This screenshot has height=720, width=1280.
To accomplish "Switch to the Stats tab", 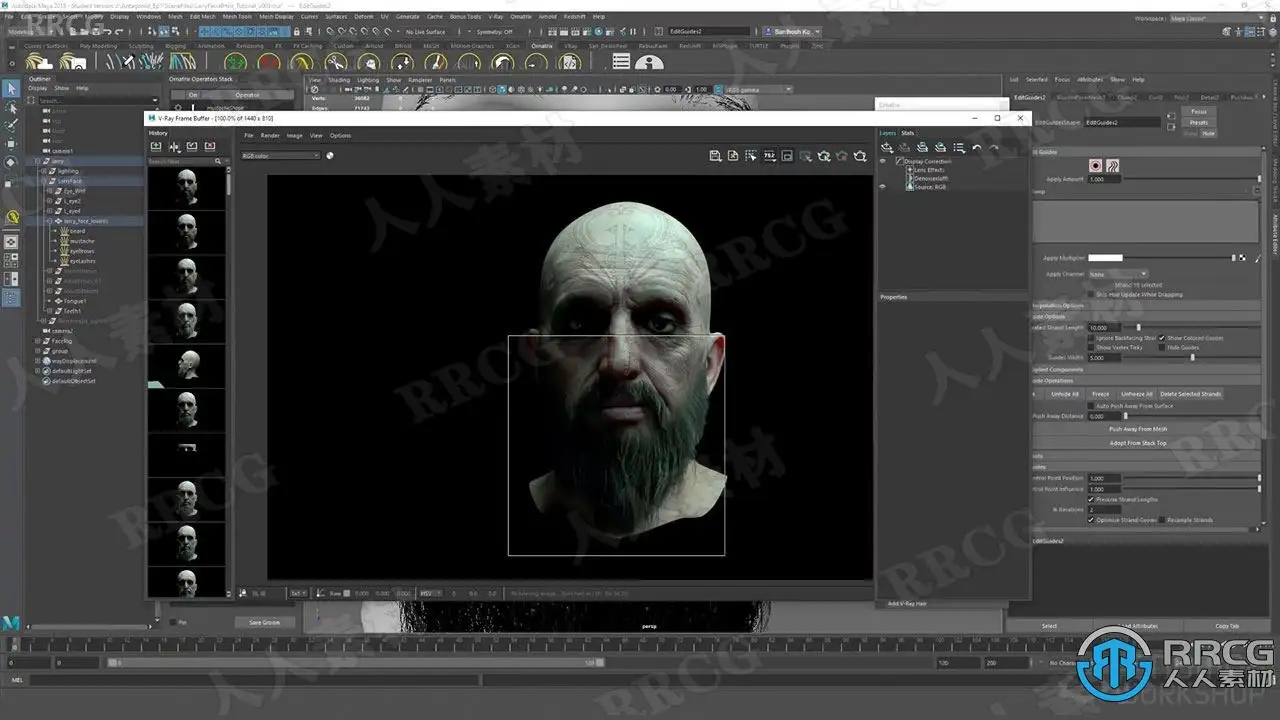I will (x=907, y=133).
